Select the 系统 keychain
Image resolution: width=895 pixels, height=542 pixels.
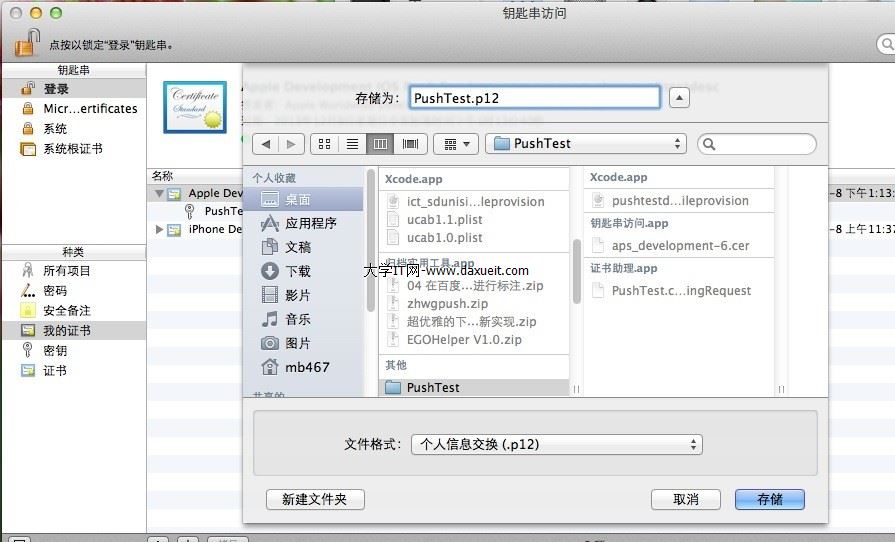click(x=74, y=128)
